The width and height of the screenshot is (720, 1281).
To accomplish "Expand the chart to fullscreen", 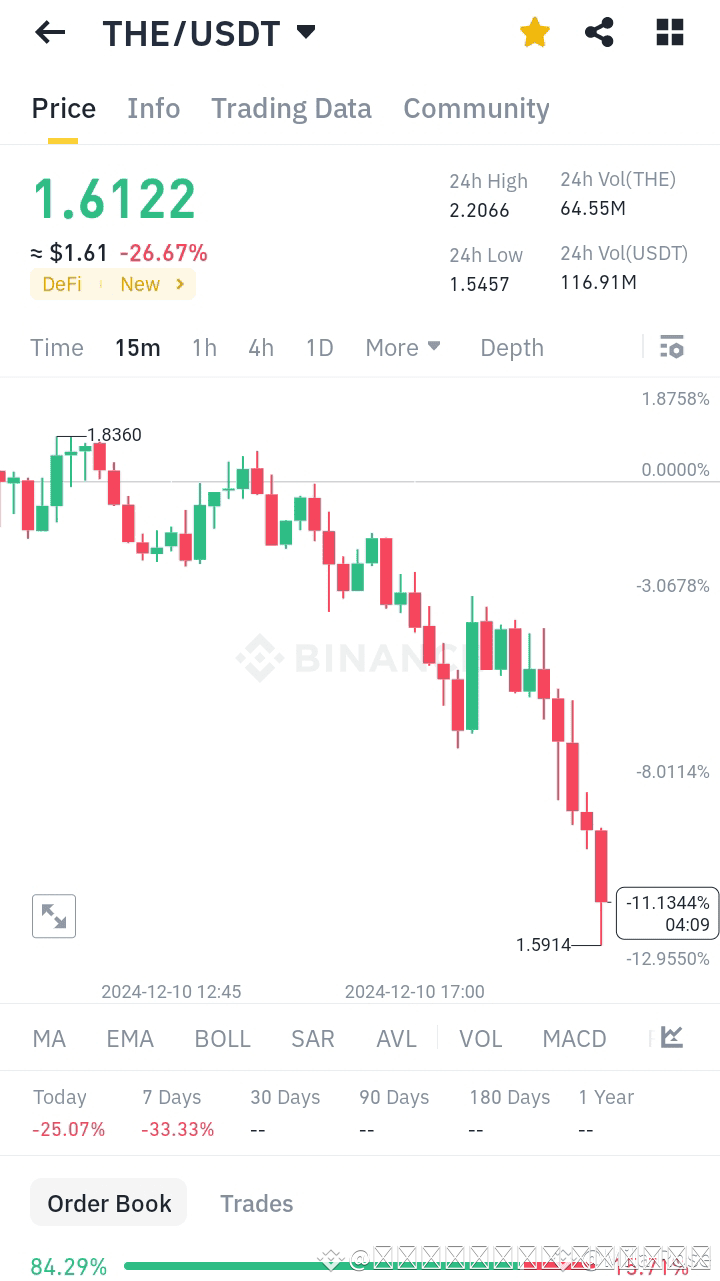I will pyautogui.click(x=53, y=915).
